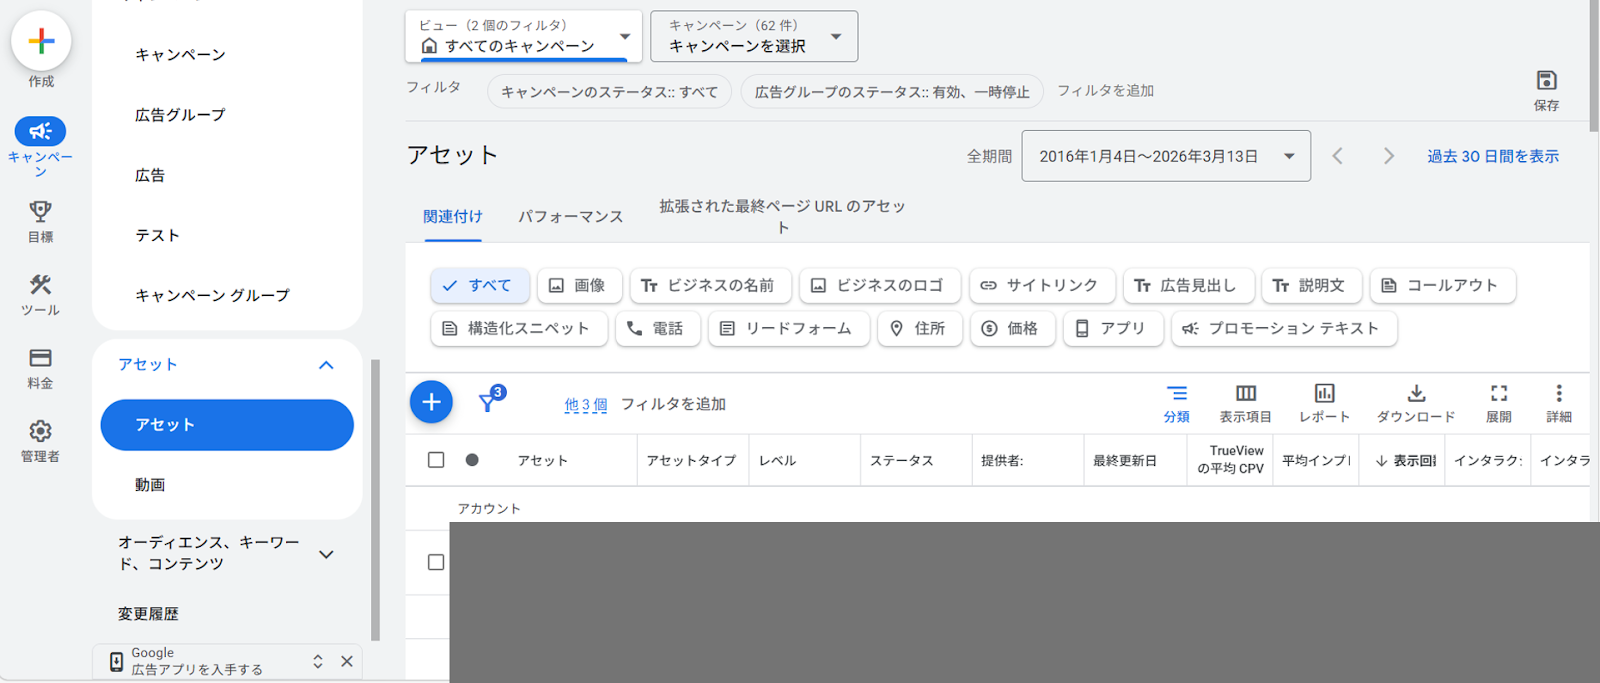Switch to 拡張された最終ページ URL のアセット tab
The width and height of the screenshot is (1600, 683).
pyautogui.click(x=782, y=216)
